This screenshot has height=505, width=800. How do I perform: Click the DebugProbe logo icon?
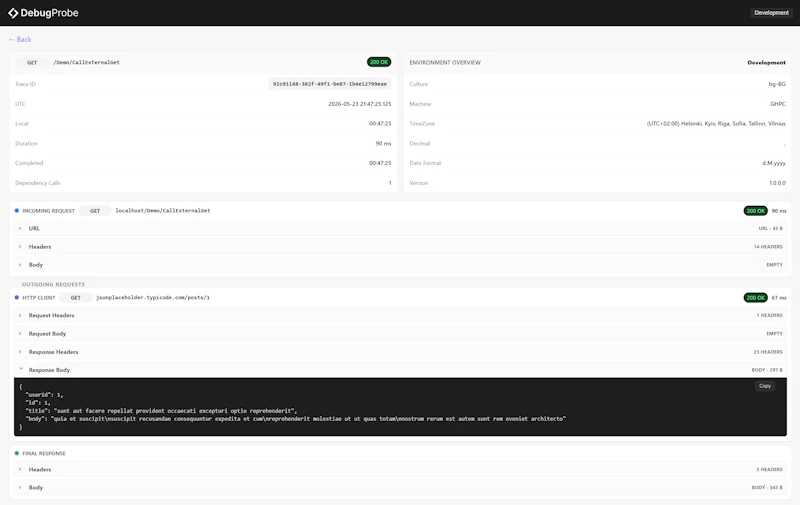13,13
